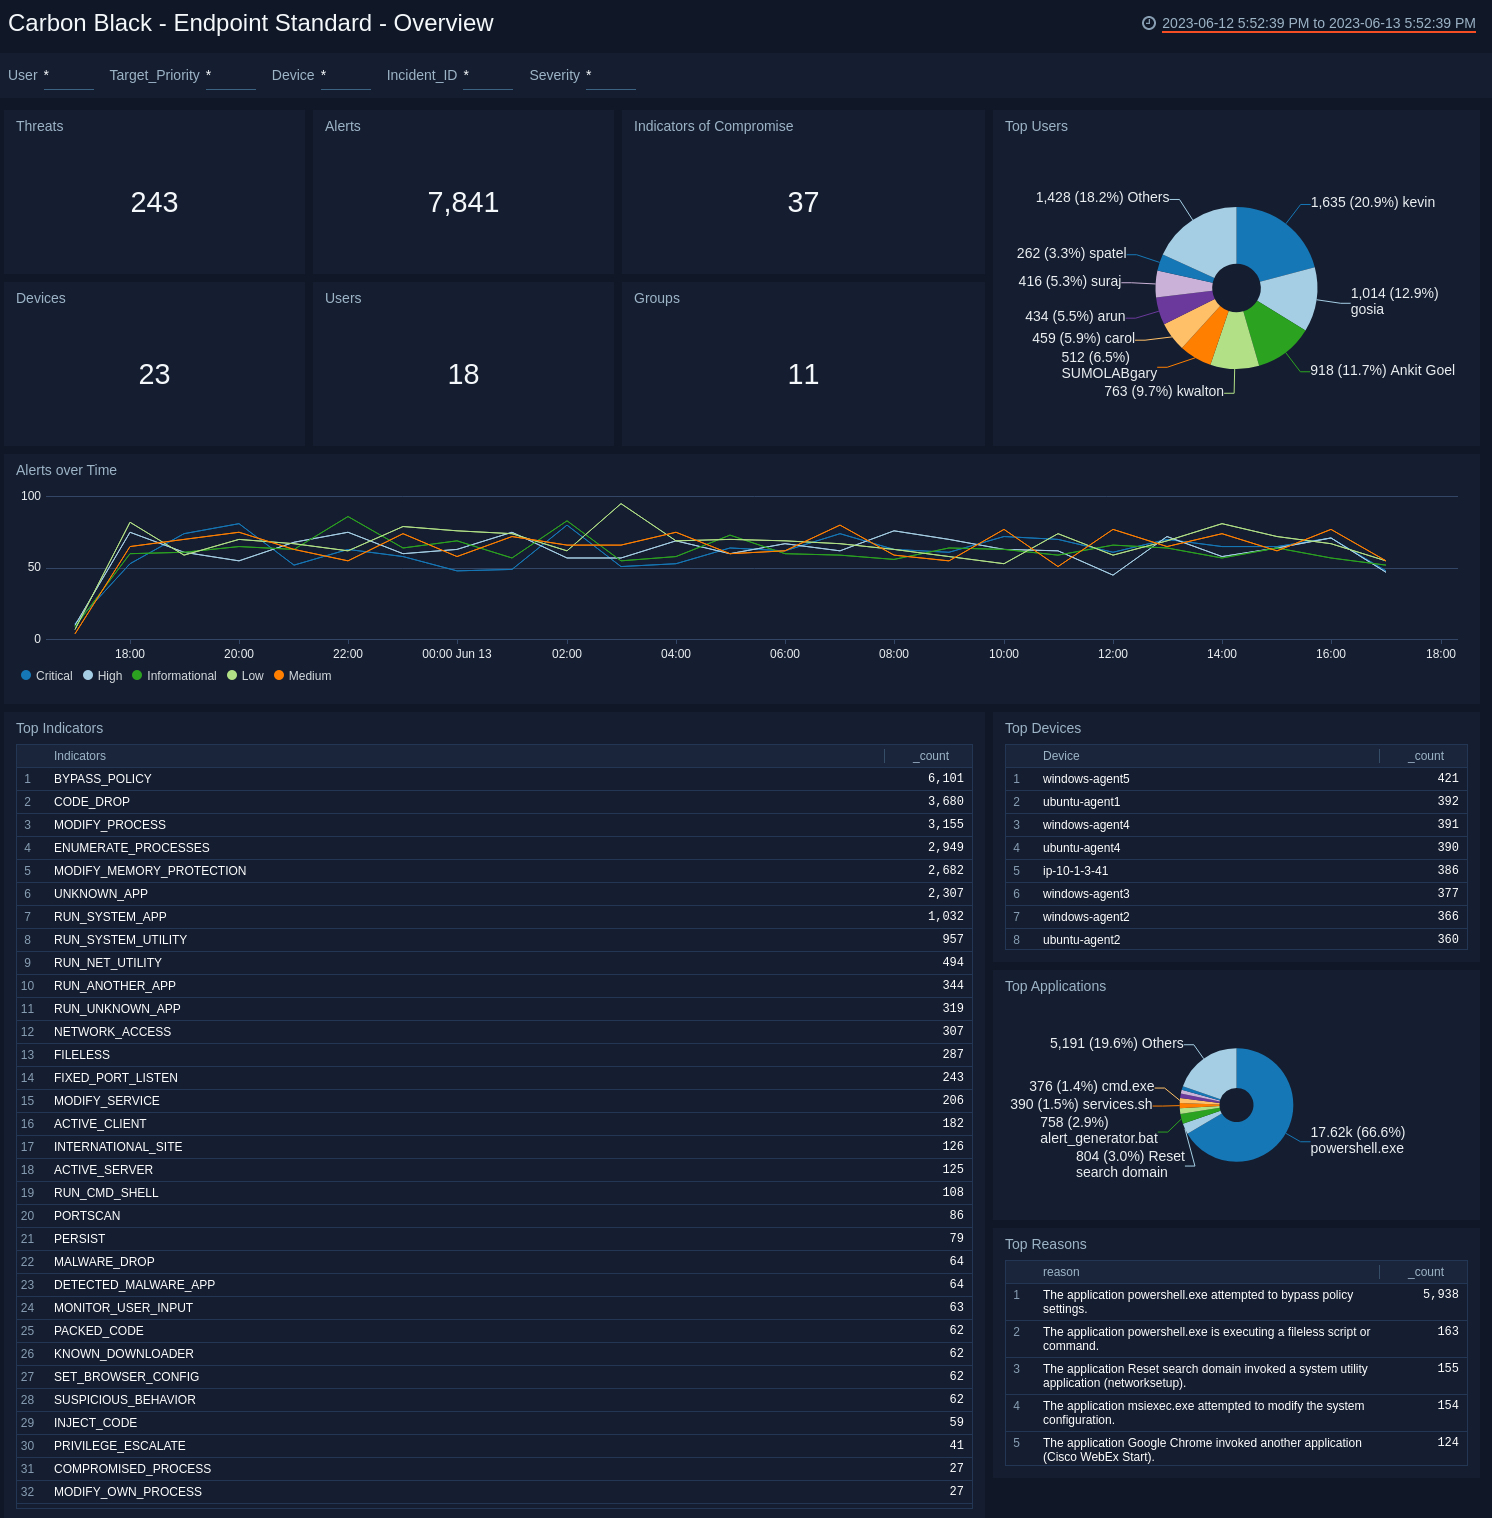This screenshot has width=1492, height=1518.
Task: Click the Severity filter field
Action: (611, 78)
